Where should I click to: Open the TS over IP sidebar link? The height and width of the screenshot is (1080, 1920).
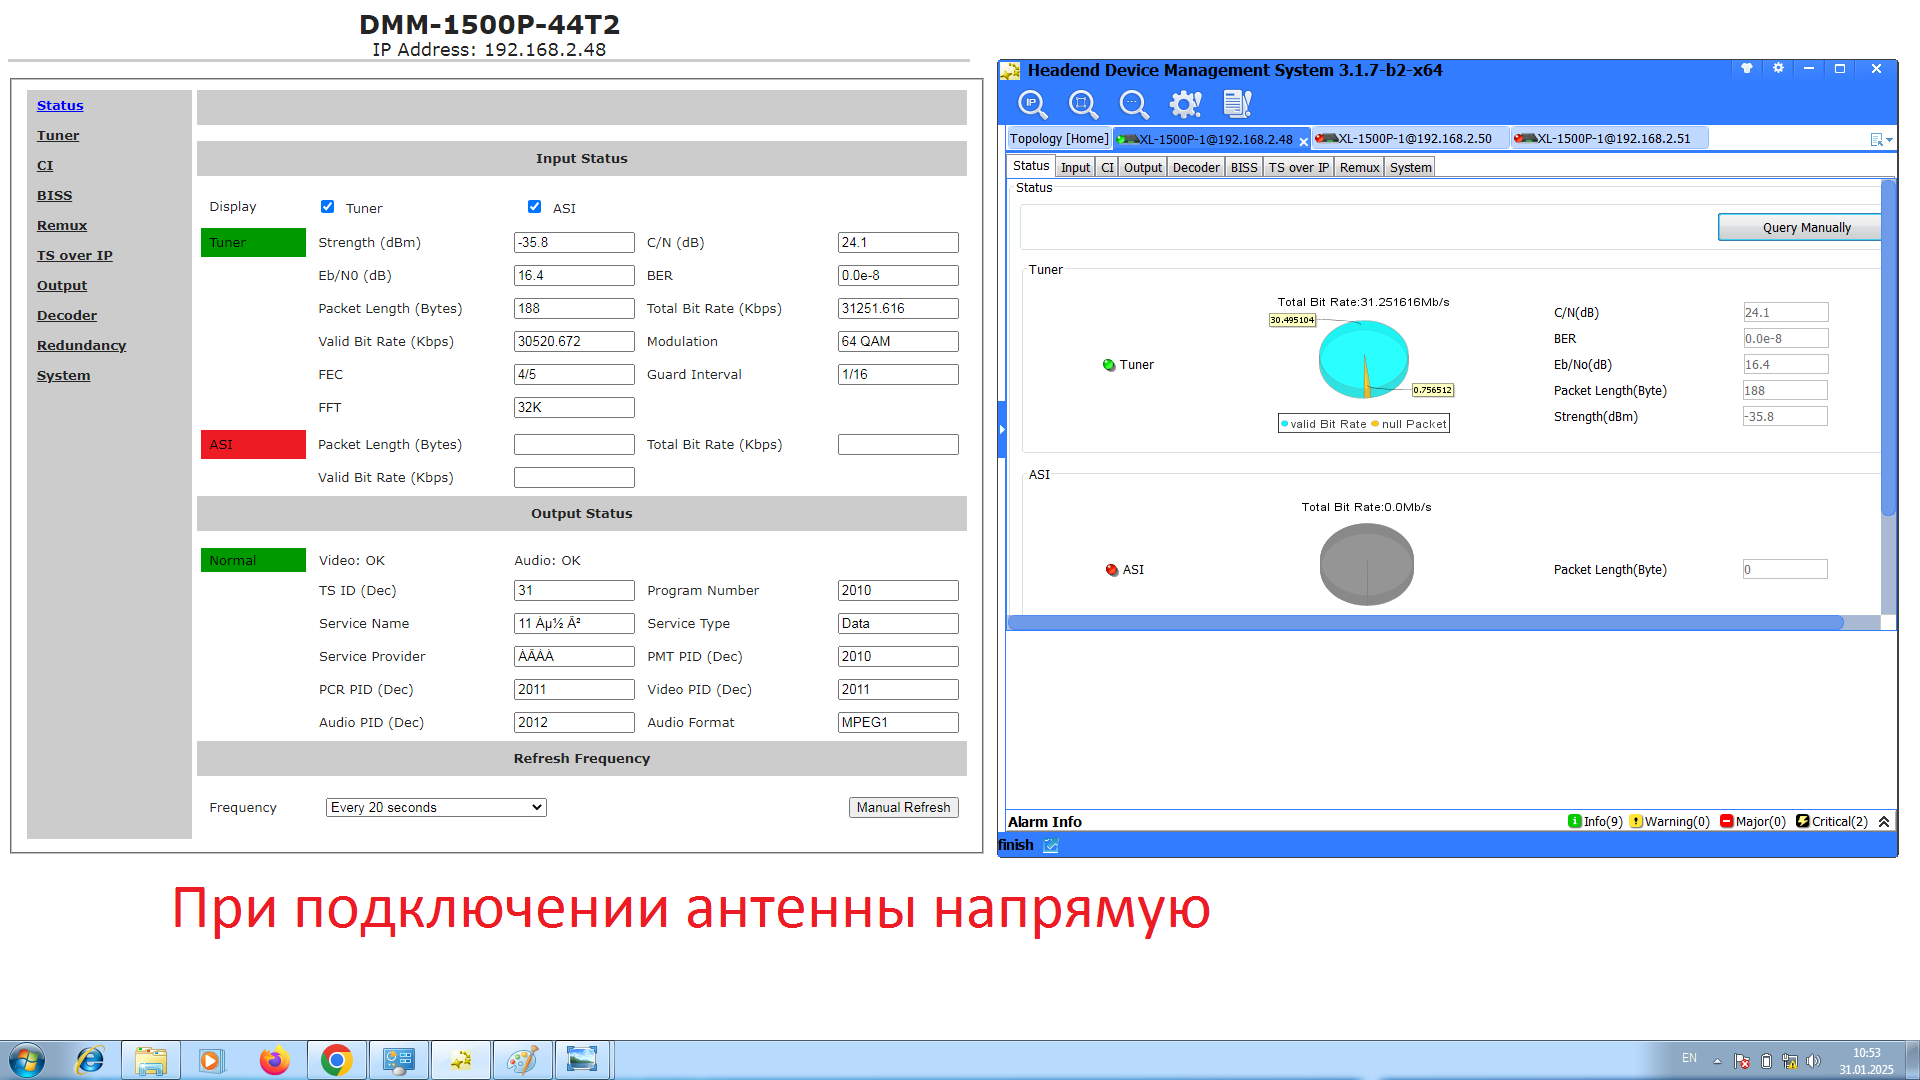(x=75, y=256)
